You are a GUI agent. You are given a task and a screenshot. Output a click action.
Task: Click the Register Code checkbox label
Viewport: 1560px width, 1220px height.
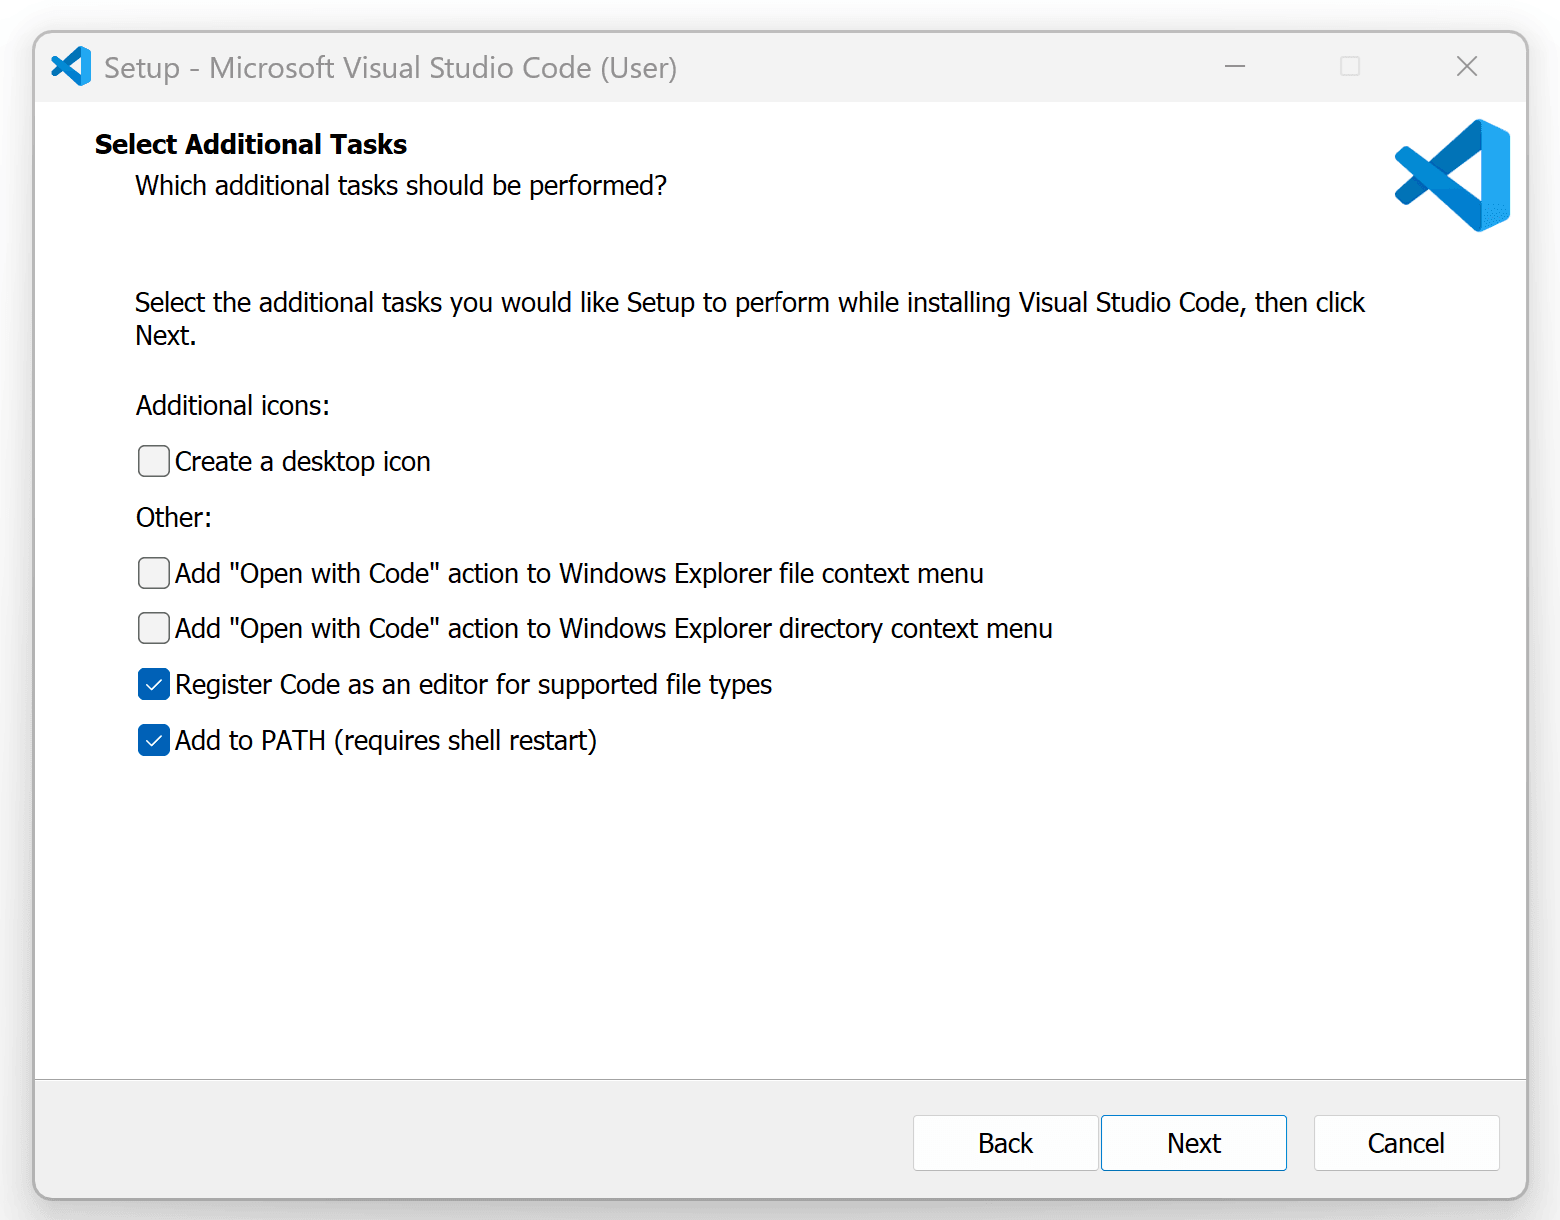[473, 684]
